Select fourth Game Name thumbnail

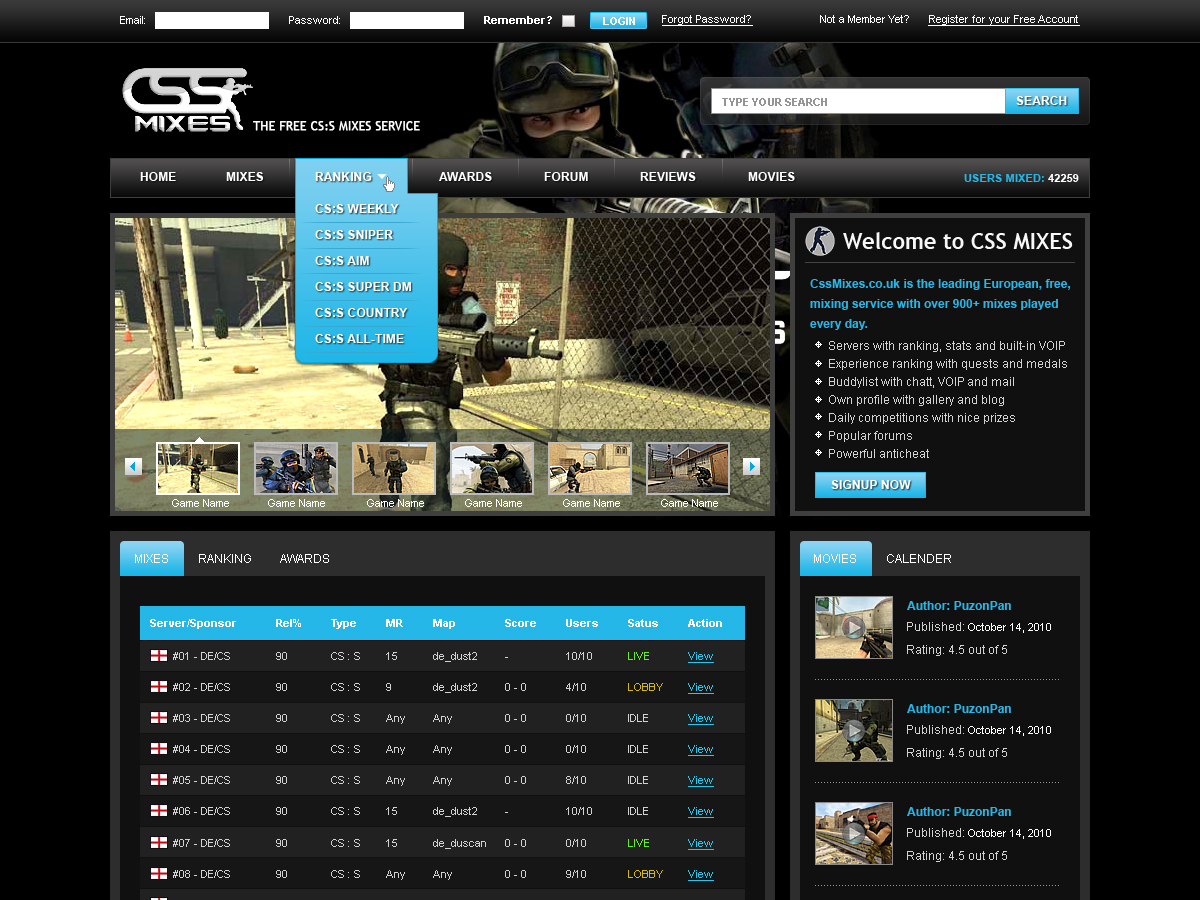pyautogui.click(x=492, y=469)
